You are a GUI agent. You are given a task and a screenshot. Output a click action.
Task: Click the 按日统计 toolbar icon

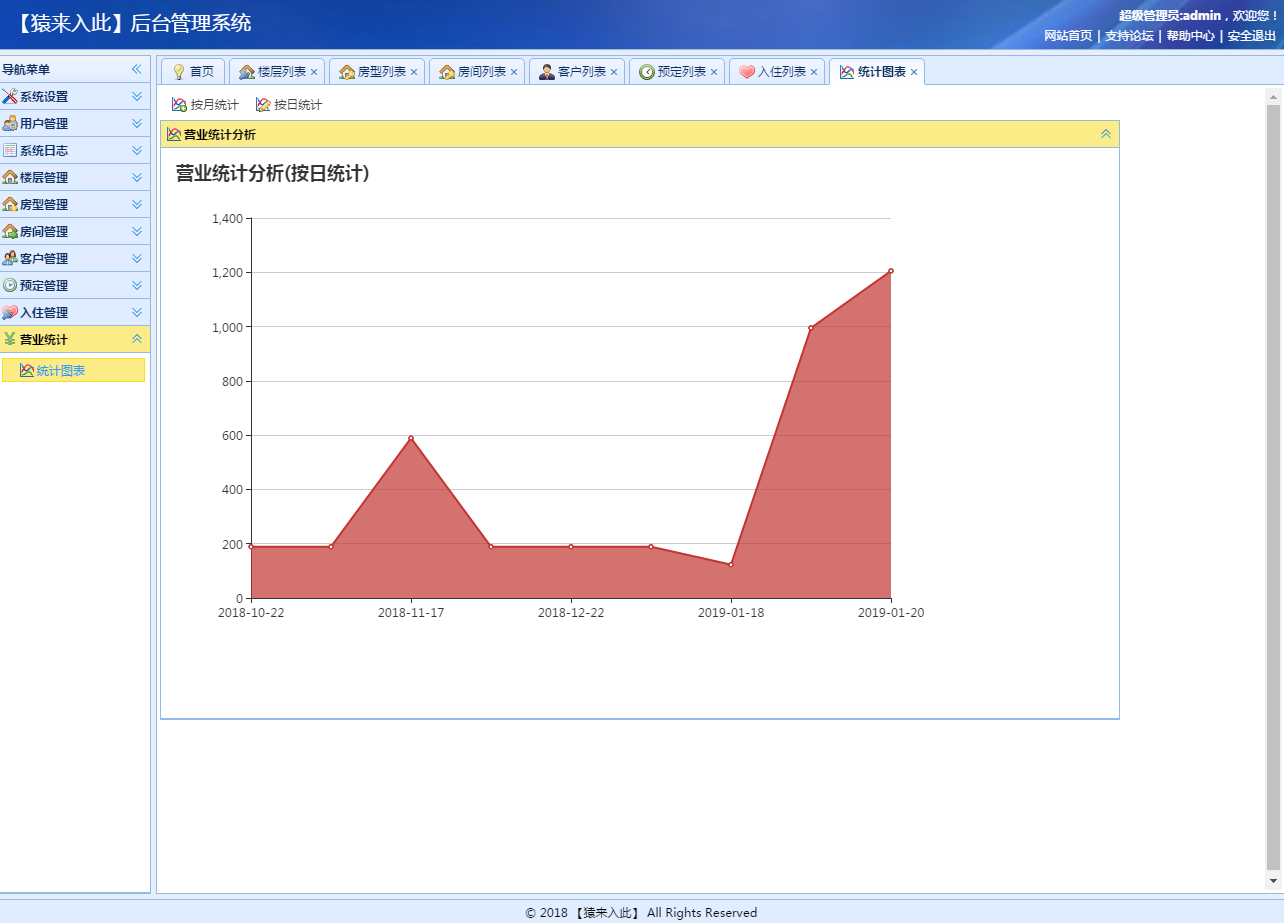coord(263,105)
